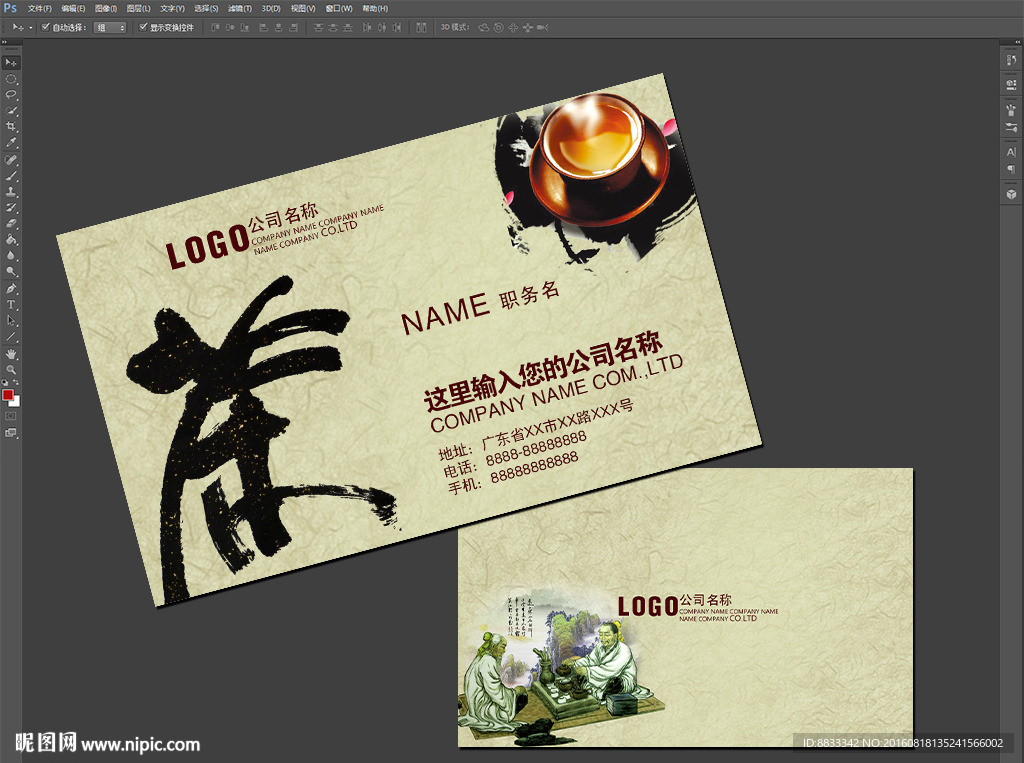Select the Horizontal Type tool

tap(11, 304)
